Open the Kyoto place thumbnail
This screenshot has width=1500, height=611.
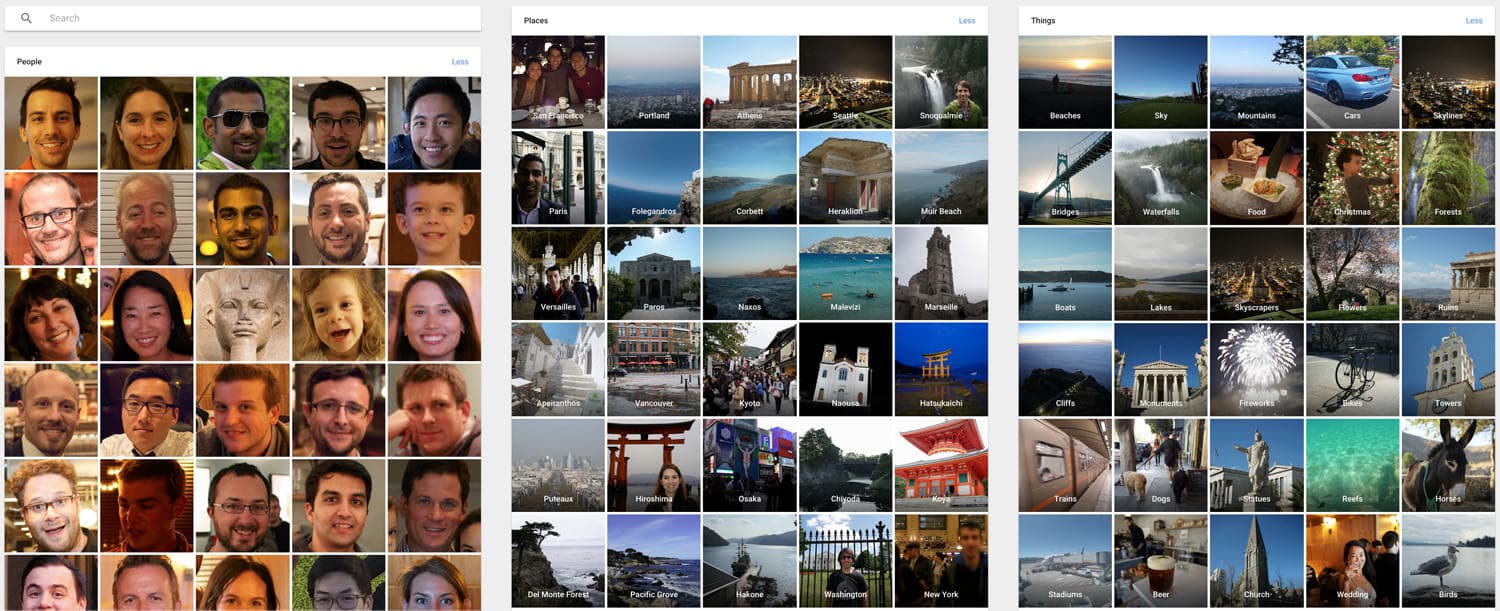coord(750,369)
